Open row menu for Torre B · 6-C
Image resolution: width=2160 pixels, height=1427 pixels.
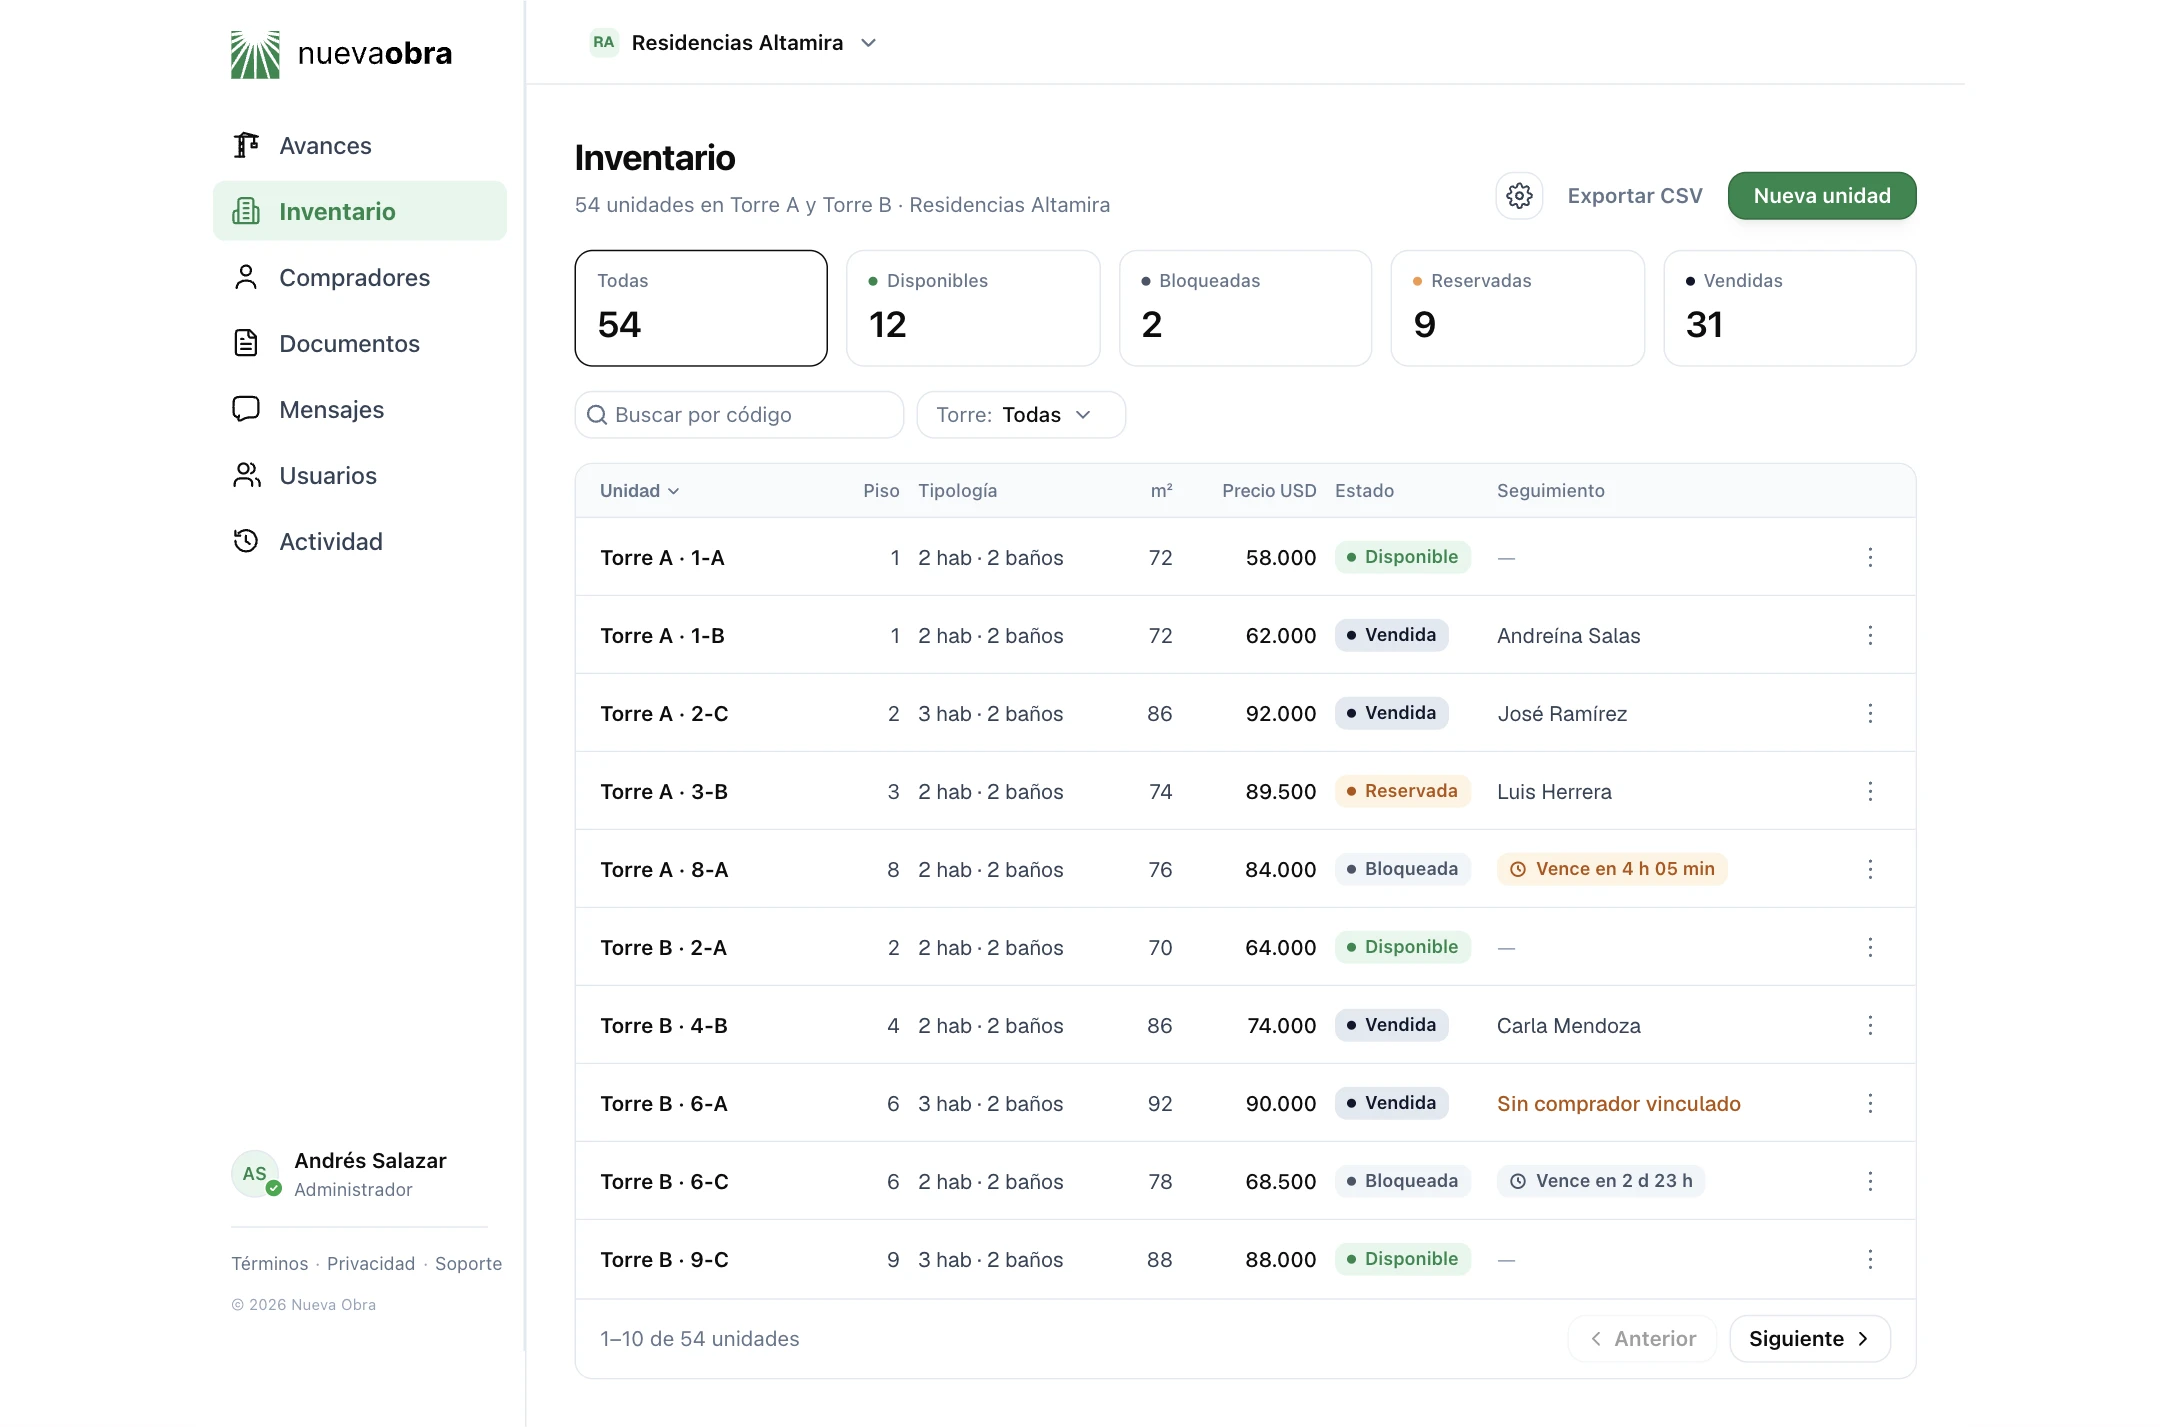tap(1870, 1181)
